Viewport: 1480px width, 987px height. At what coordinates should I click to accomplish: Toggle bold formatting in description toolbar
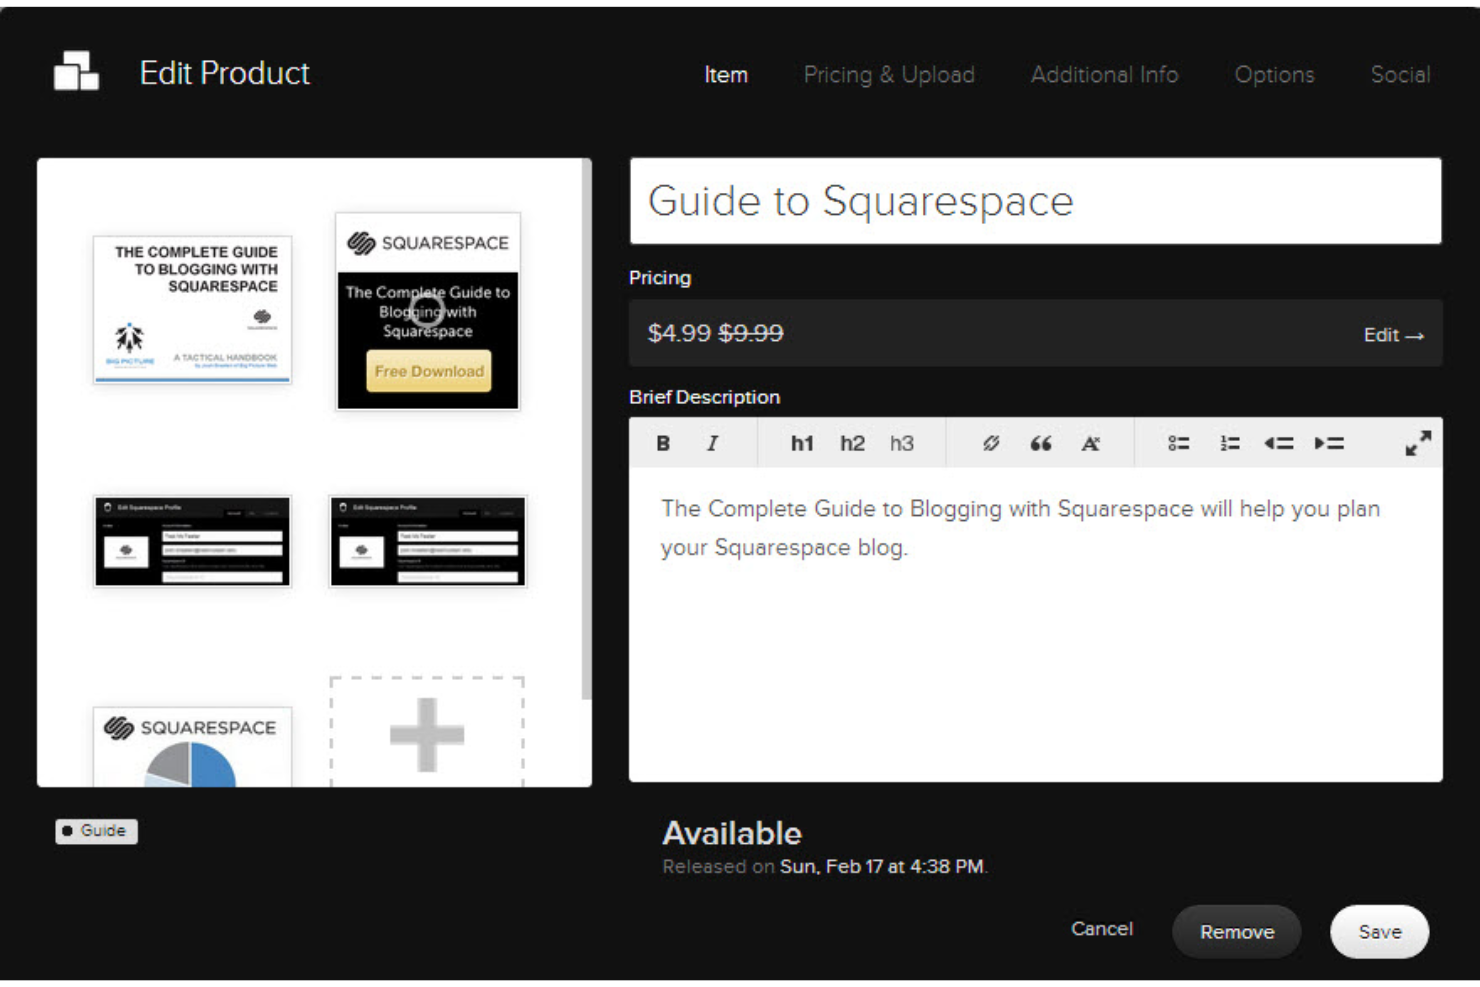pyautogui.click(x=663, y=443)
